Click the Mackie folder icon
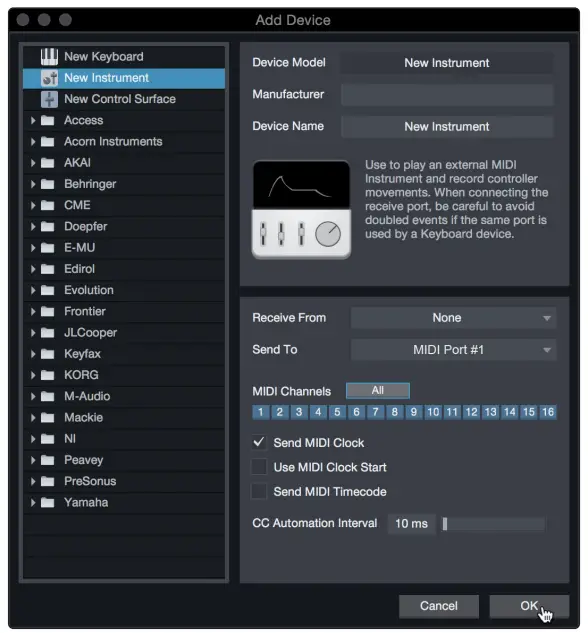Image resolution: width=588 pixels, height=633 pixels. (48, 417)
